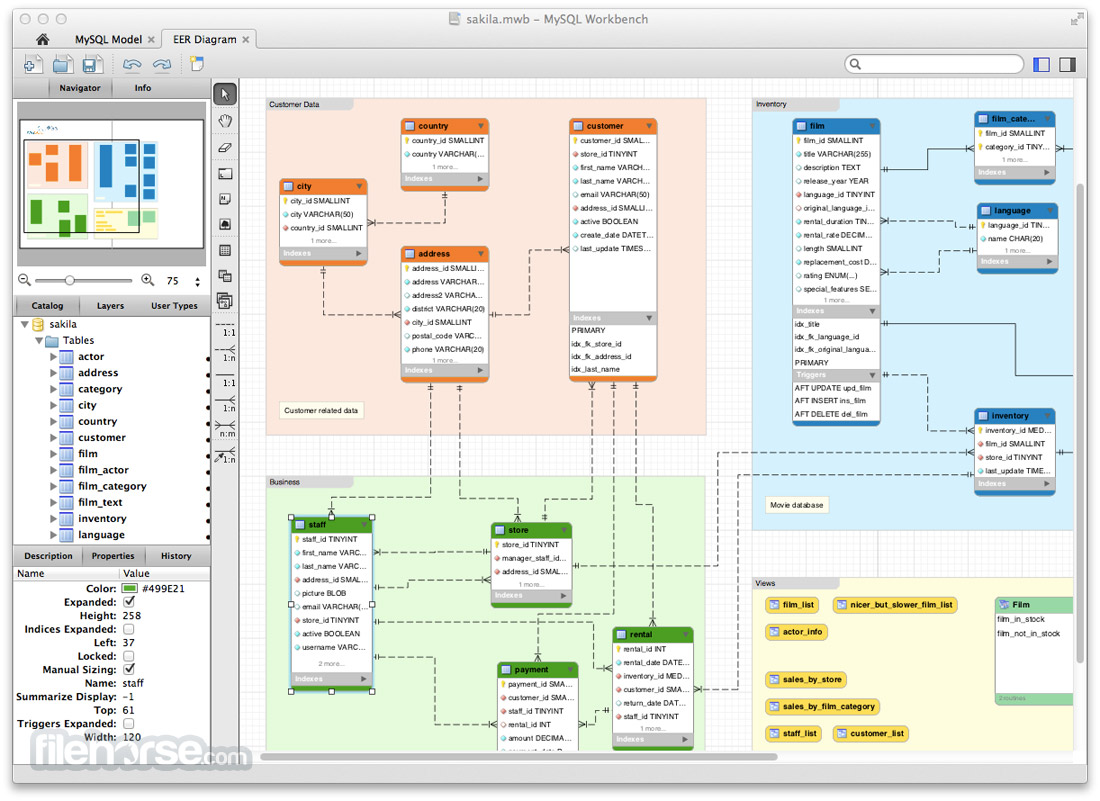
Task: Click the diagram navigator thumbnail
Action: click(111, 184)
